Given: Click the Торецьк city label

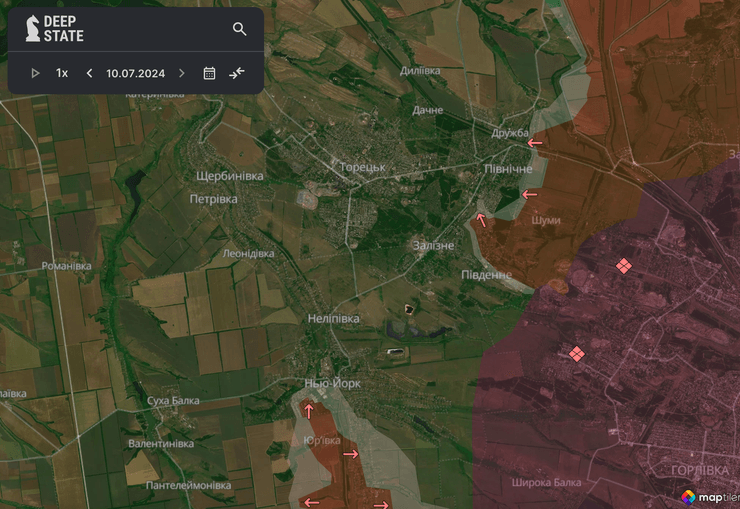Looking at the screenshot, I should tap(362, 167).
